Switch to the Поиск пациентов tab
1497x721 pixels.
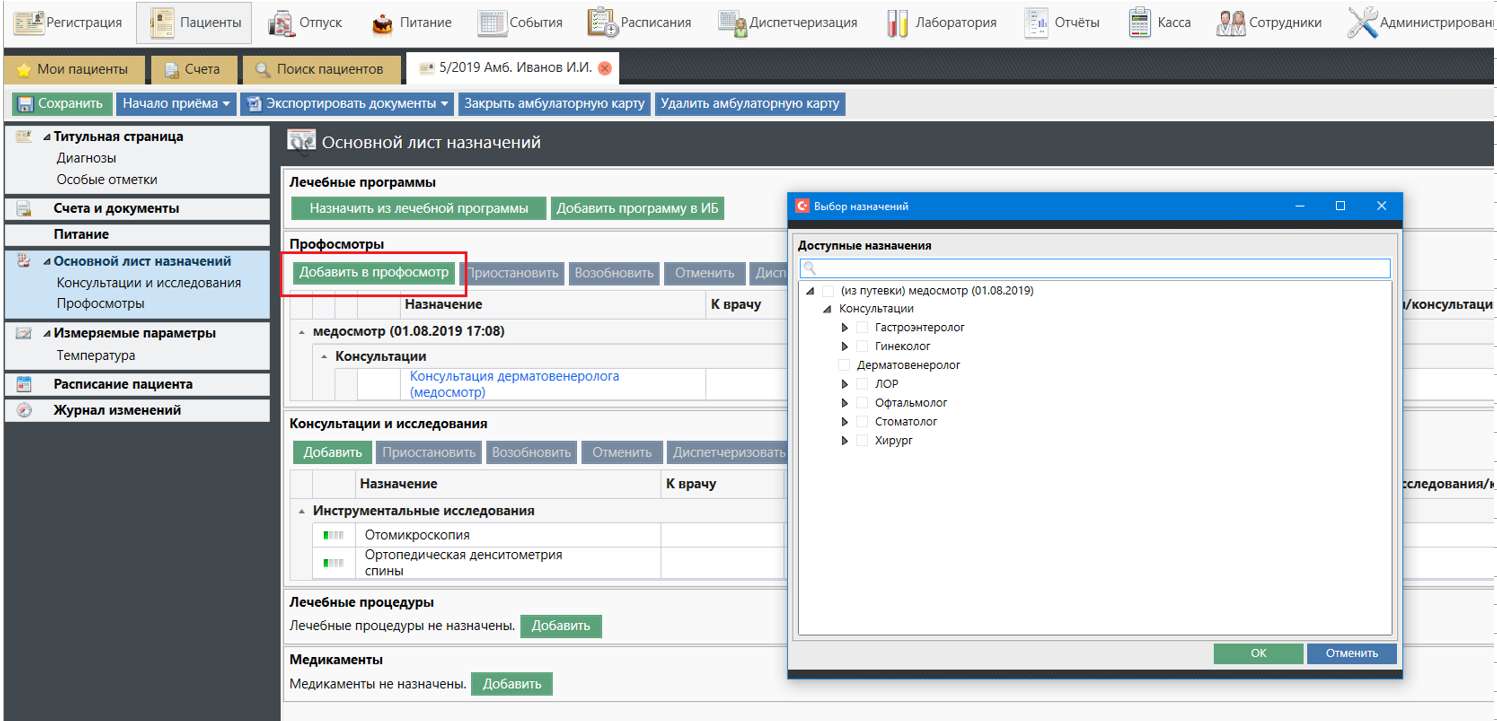pos(319,69)
